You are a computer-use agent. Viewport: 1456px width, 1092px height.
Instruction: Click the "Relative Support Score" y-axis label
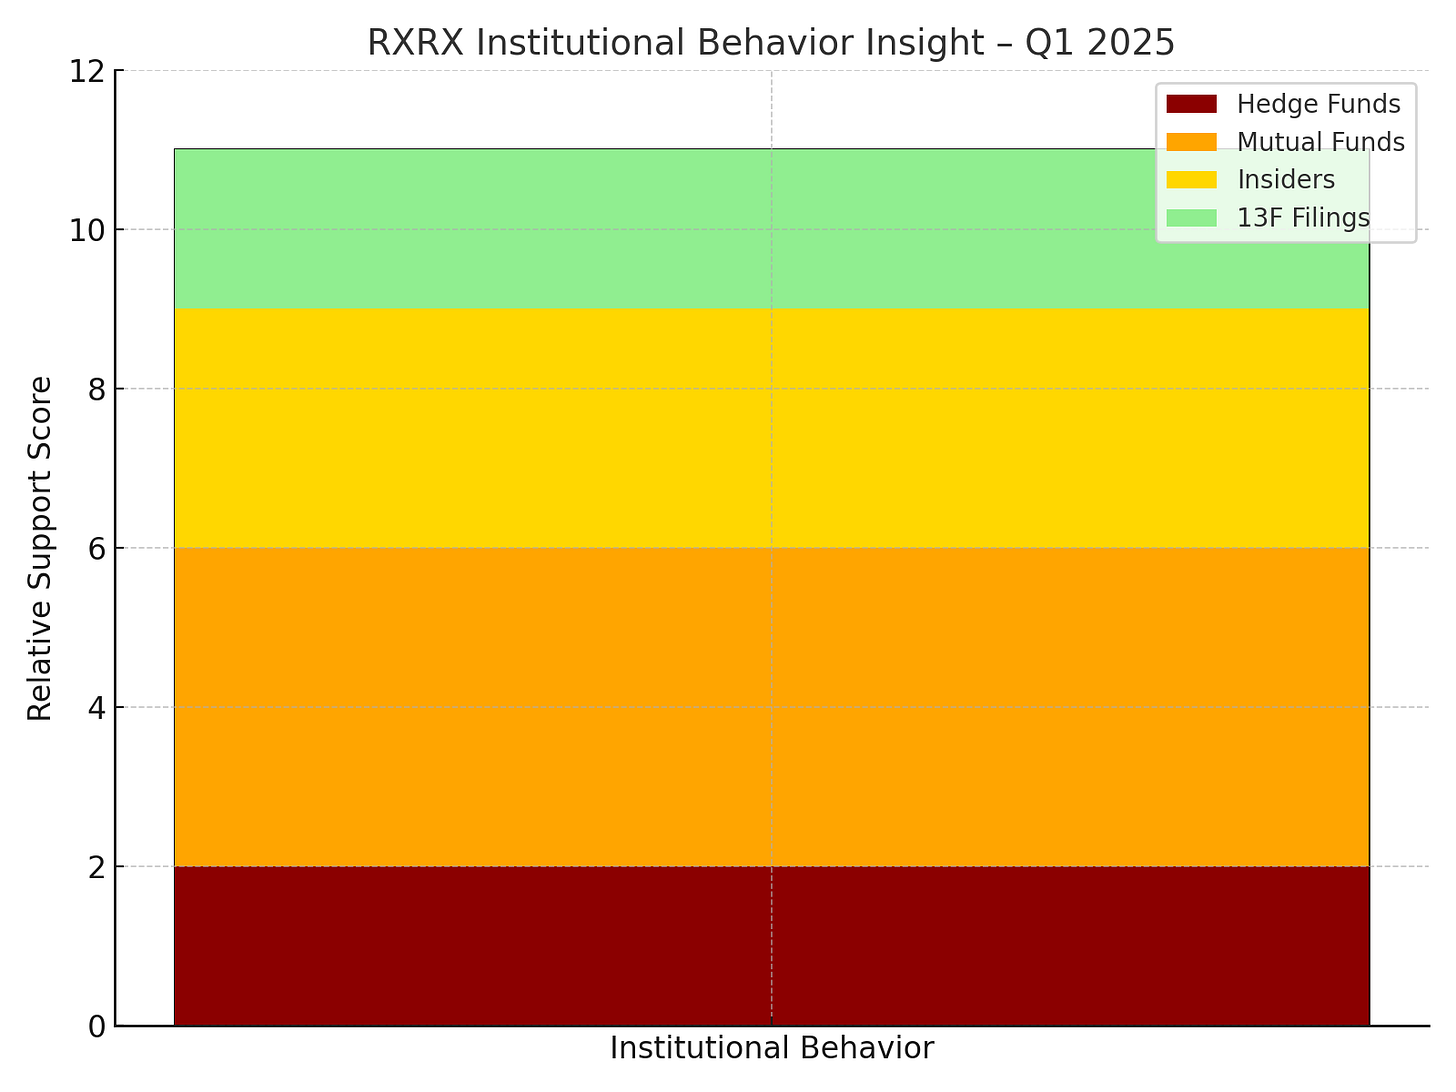(40, 548)
